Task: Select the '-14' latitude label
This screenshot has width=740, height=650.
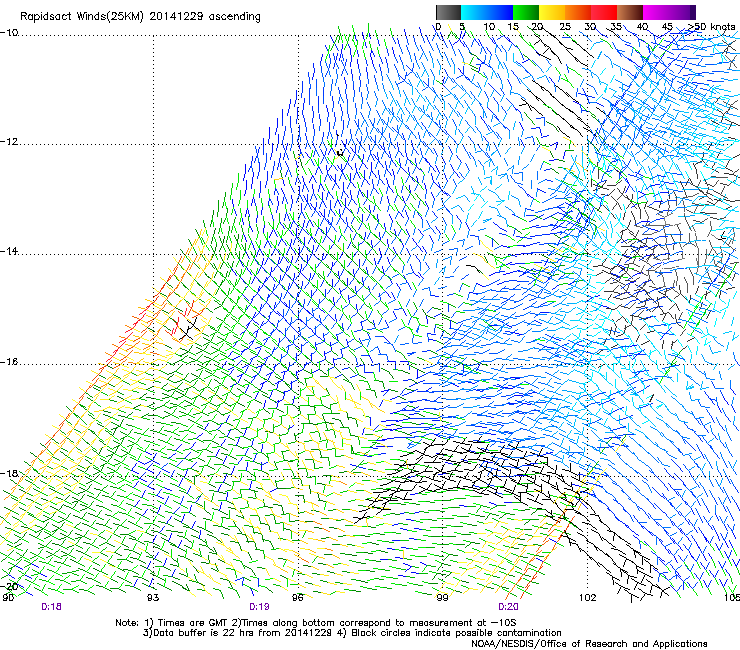Action: [x=9, y=251]
